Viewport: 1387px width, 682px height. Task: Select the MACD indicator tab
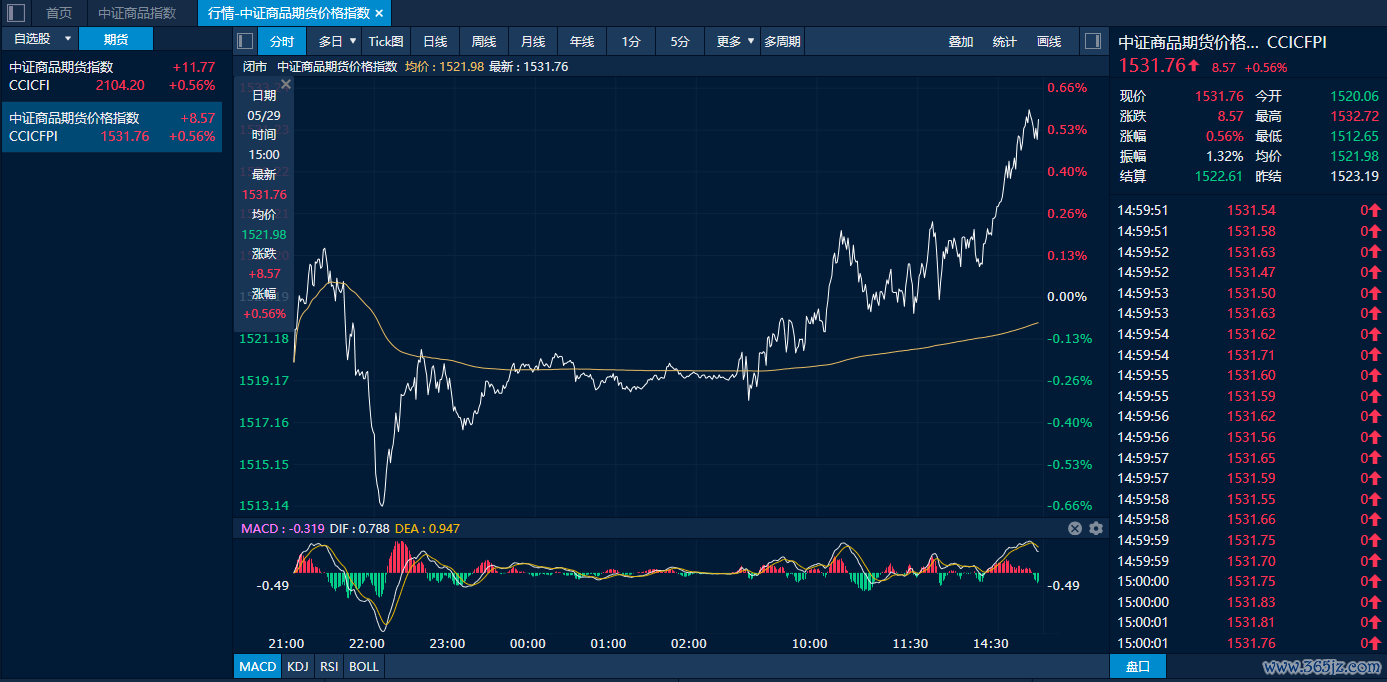pyautogui.click(x=258, y=666)
